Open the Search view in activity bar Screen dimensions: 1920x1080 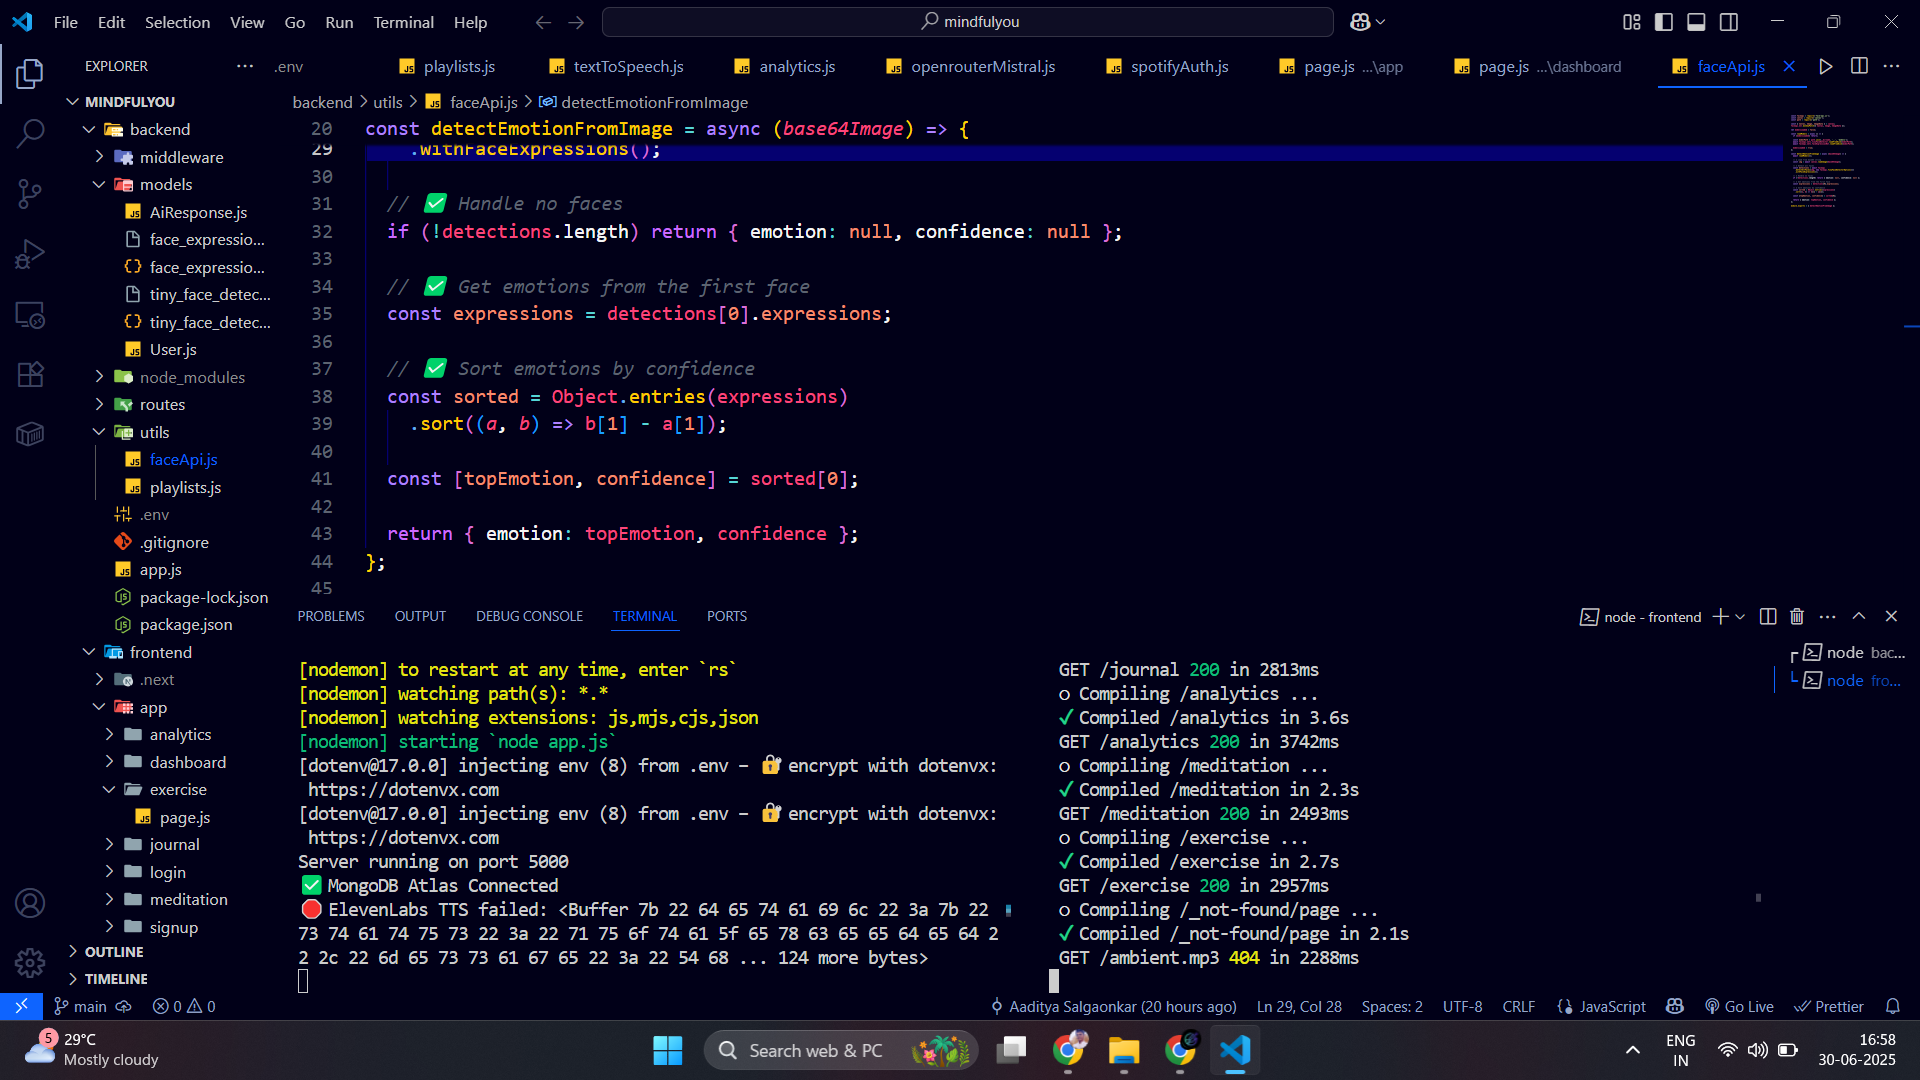[30, 133]
